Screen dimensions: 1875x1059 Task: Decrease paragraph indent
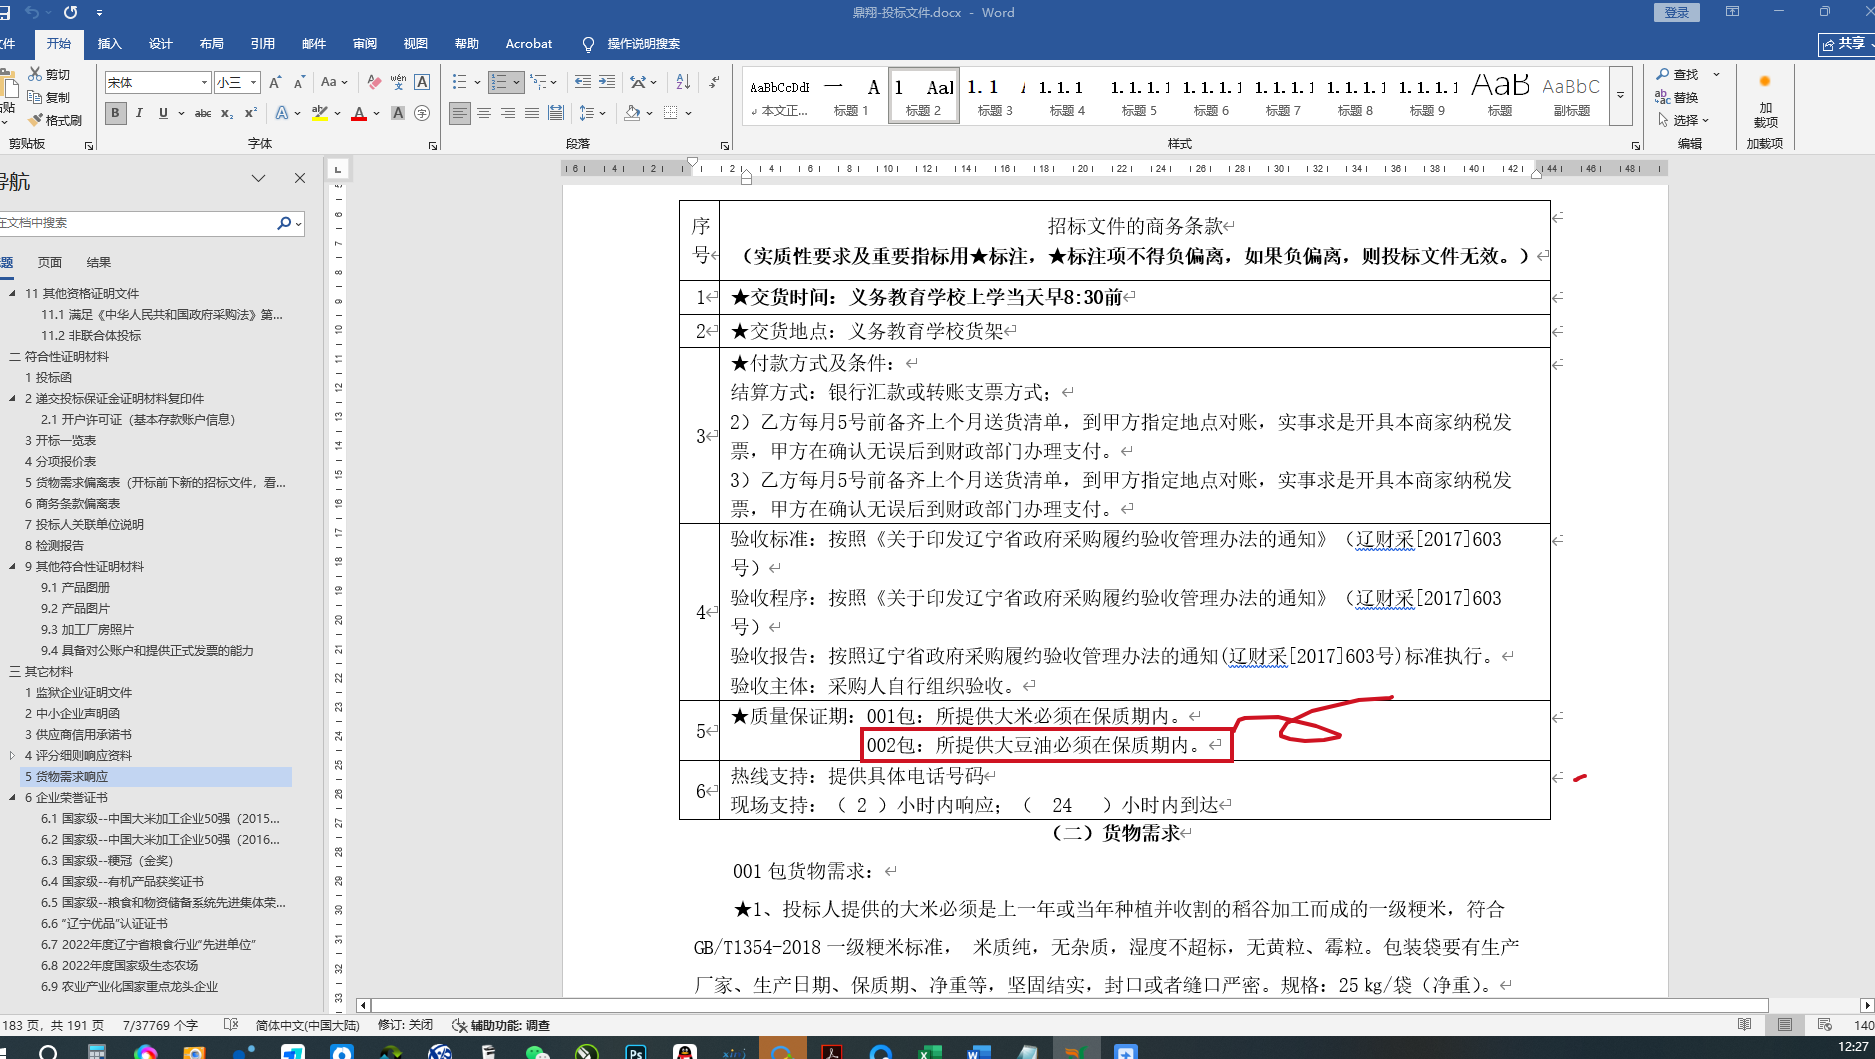click(583, 82)
